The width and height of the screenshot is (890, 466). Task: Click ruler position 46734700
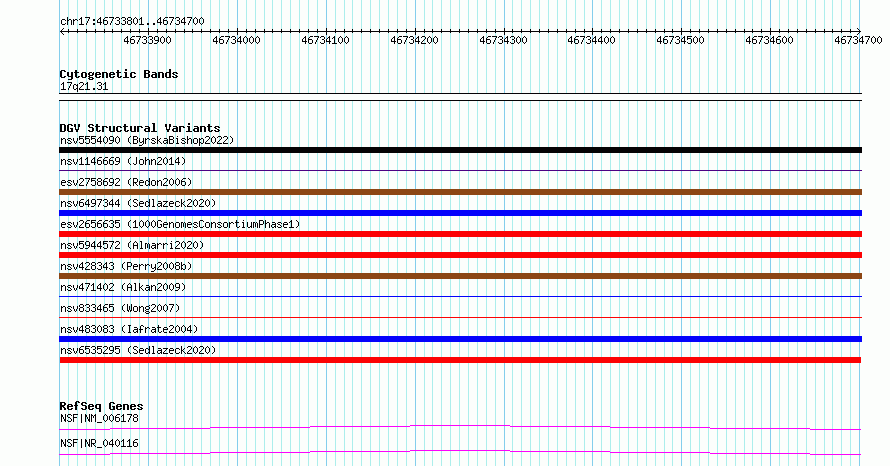(x=858, y=40)
